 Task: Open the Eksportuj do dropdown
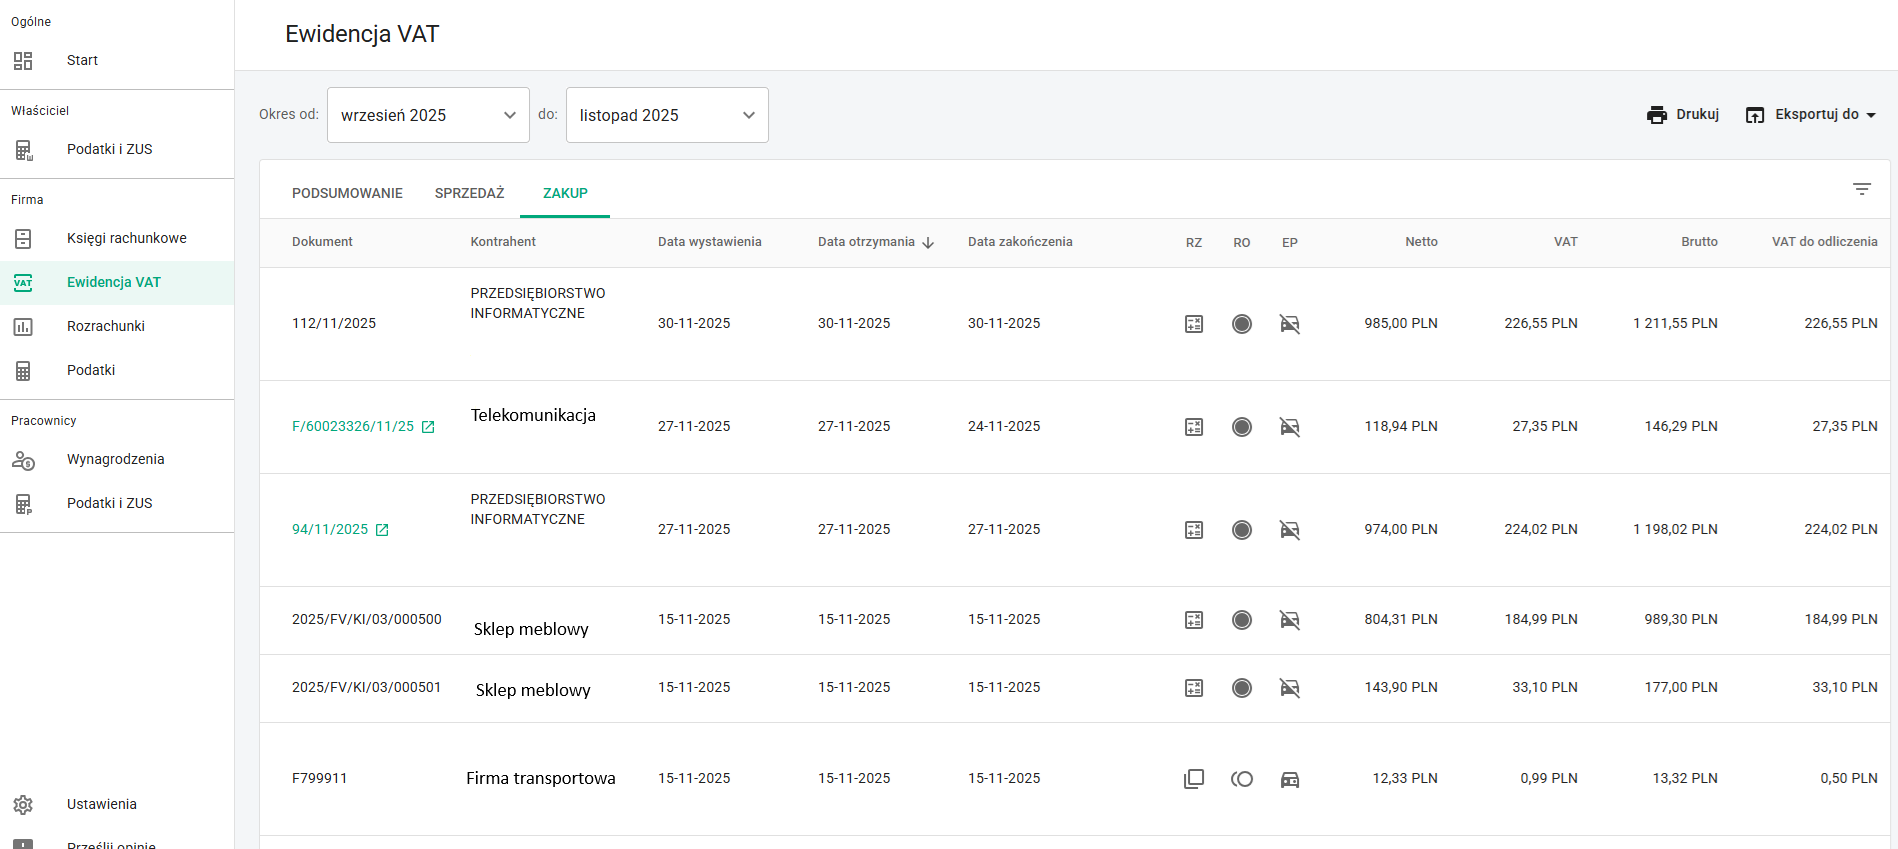(x=1811, y=115)
